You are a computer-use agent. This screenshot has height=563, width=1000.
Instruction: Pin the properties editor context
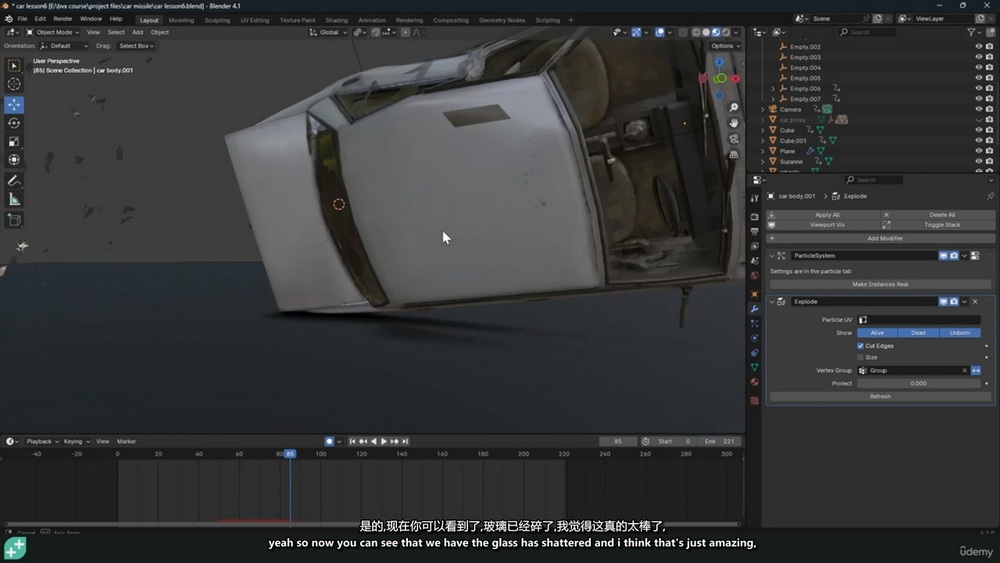[x=990, y=196]
